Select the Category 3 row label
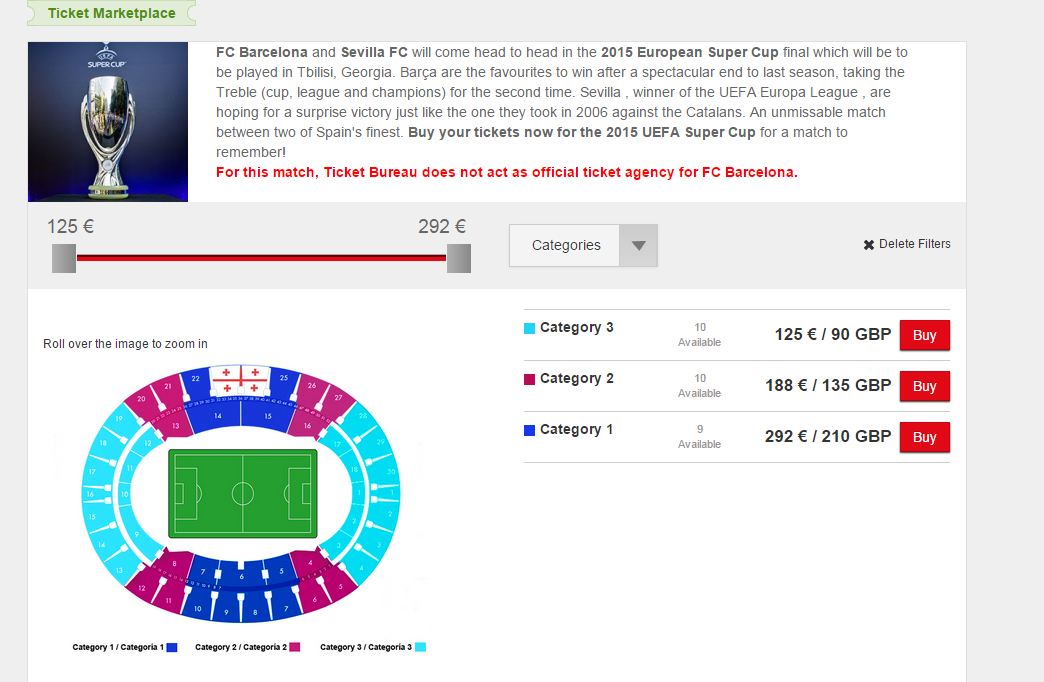 click(x=576, y=327)
